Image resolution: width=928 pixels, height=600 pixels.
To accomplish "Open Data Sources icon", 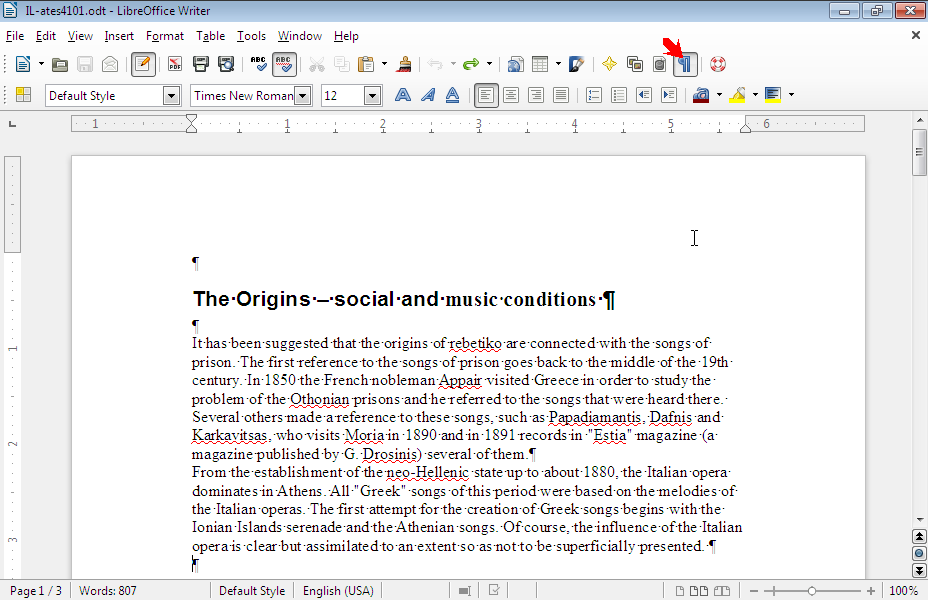I will click(659, 64).
